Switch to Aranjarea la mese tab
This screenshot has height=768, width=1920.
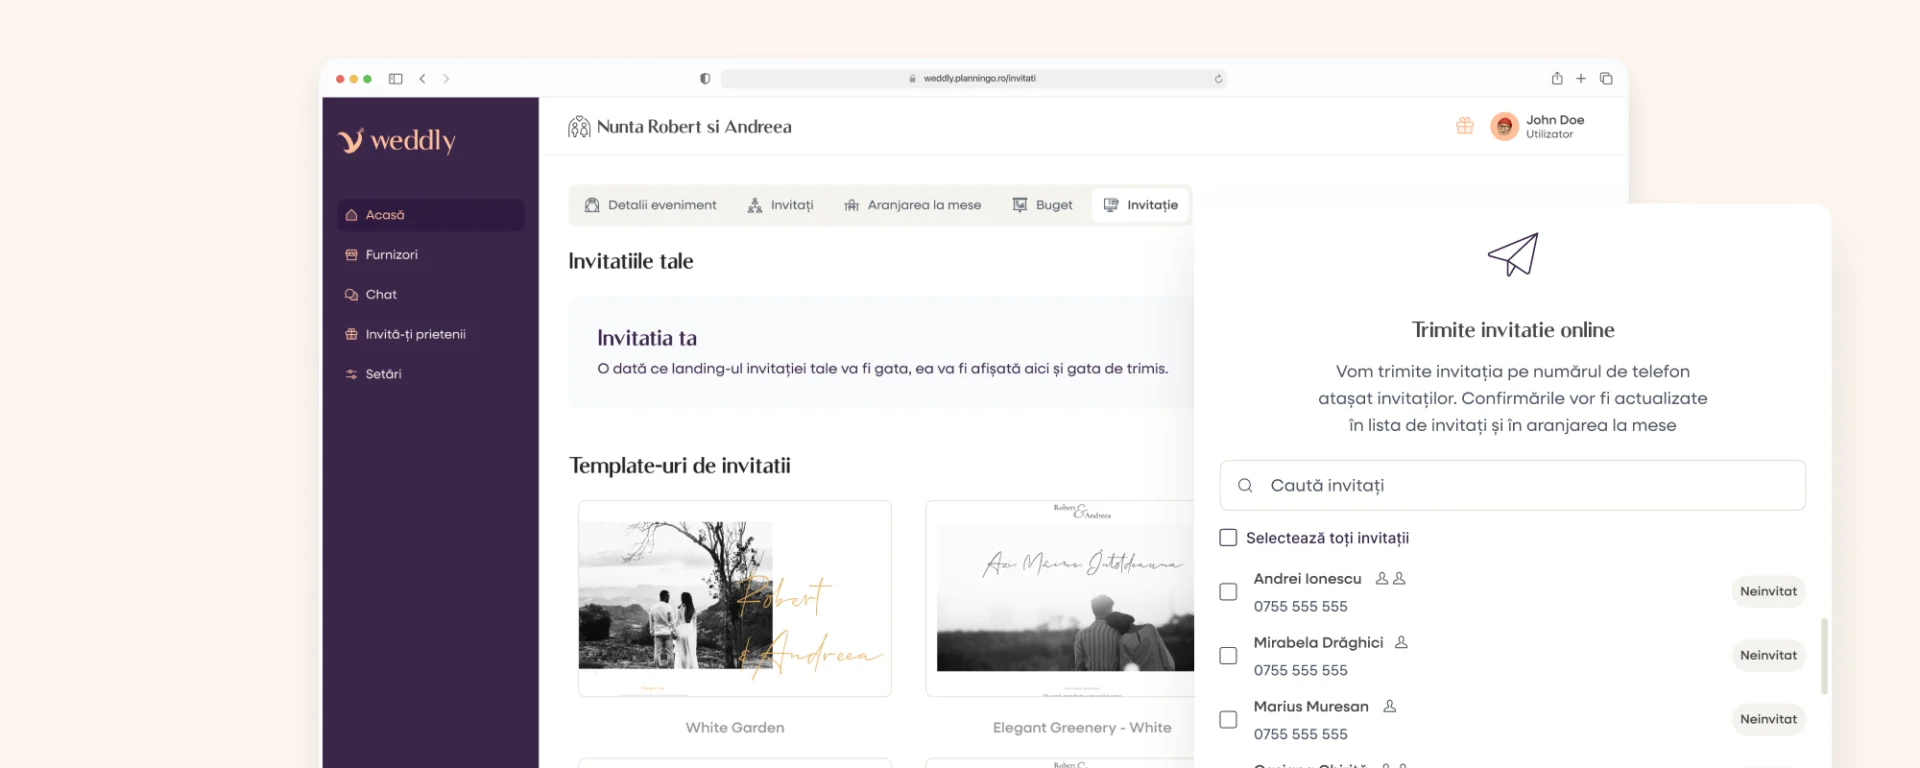pos(912,205)
